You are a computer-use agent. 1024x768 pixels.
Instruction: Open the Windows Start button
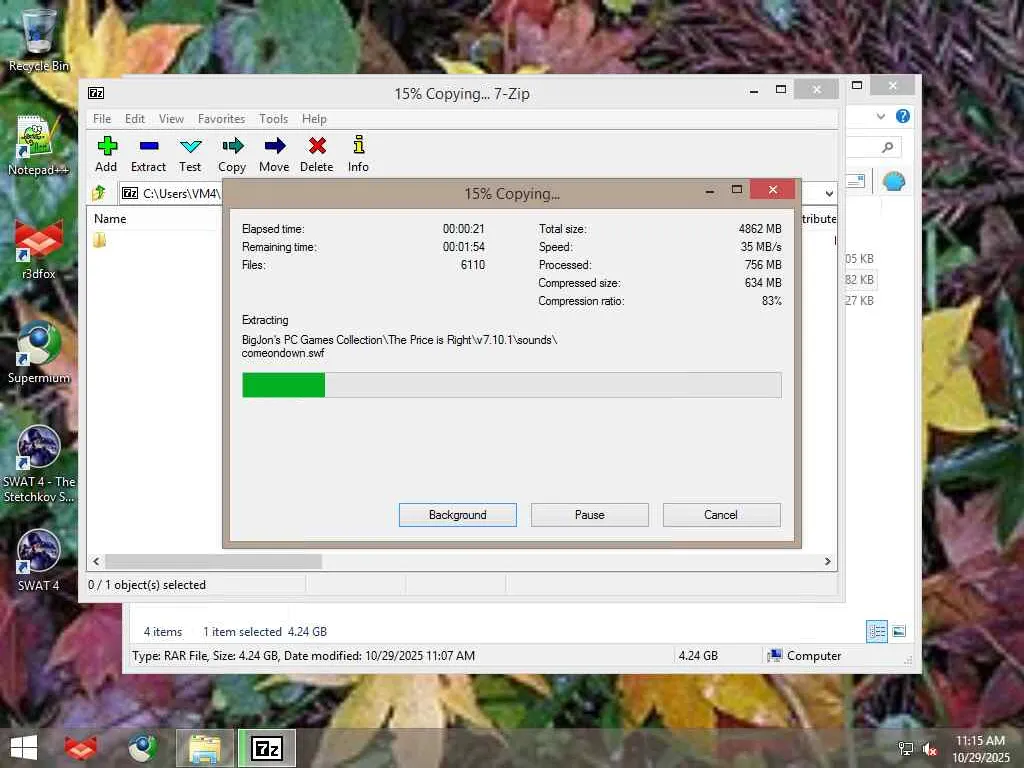point(24,748)
